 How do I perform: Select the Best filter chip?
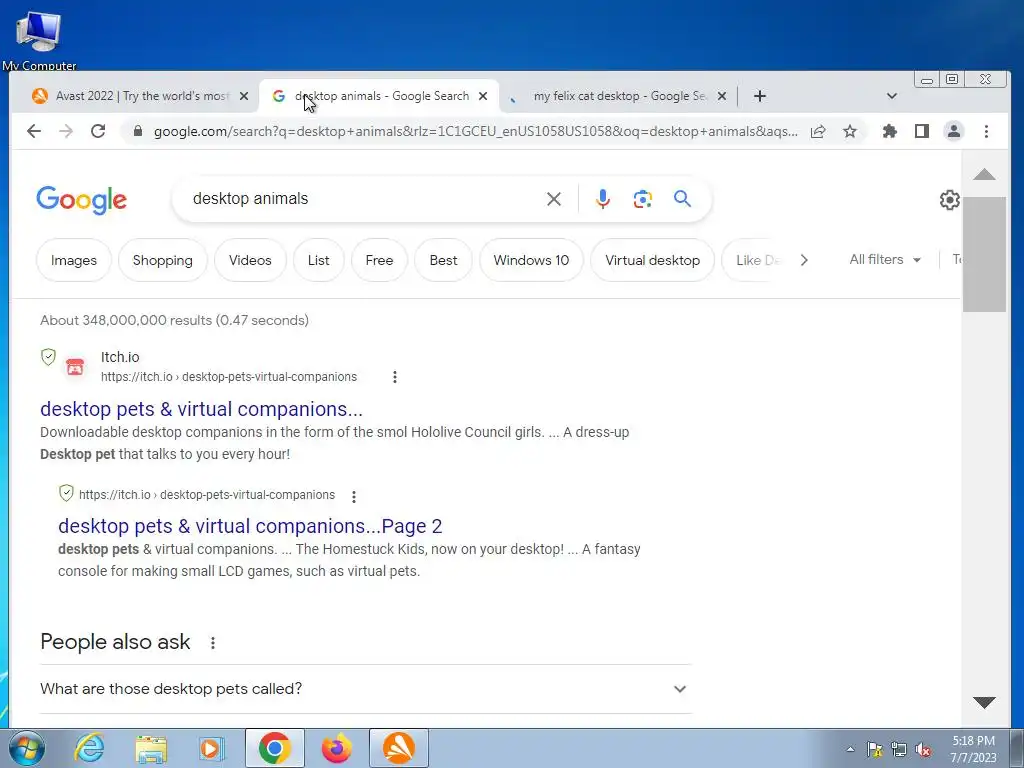pyautogui.click(x=443, y=260)
